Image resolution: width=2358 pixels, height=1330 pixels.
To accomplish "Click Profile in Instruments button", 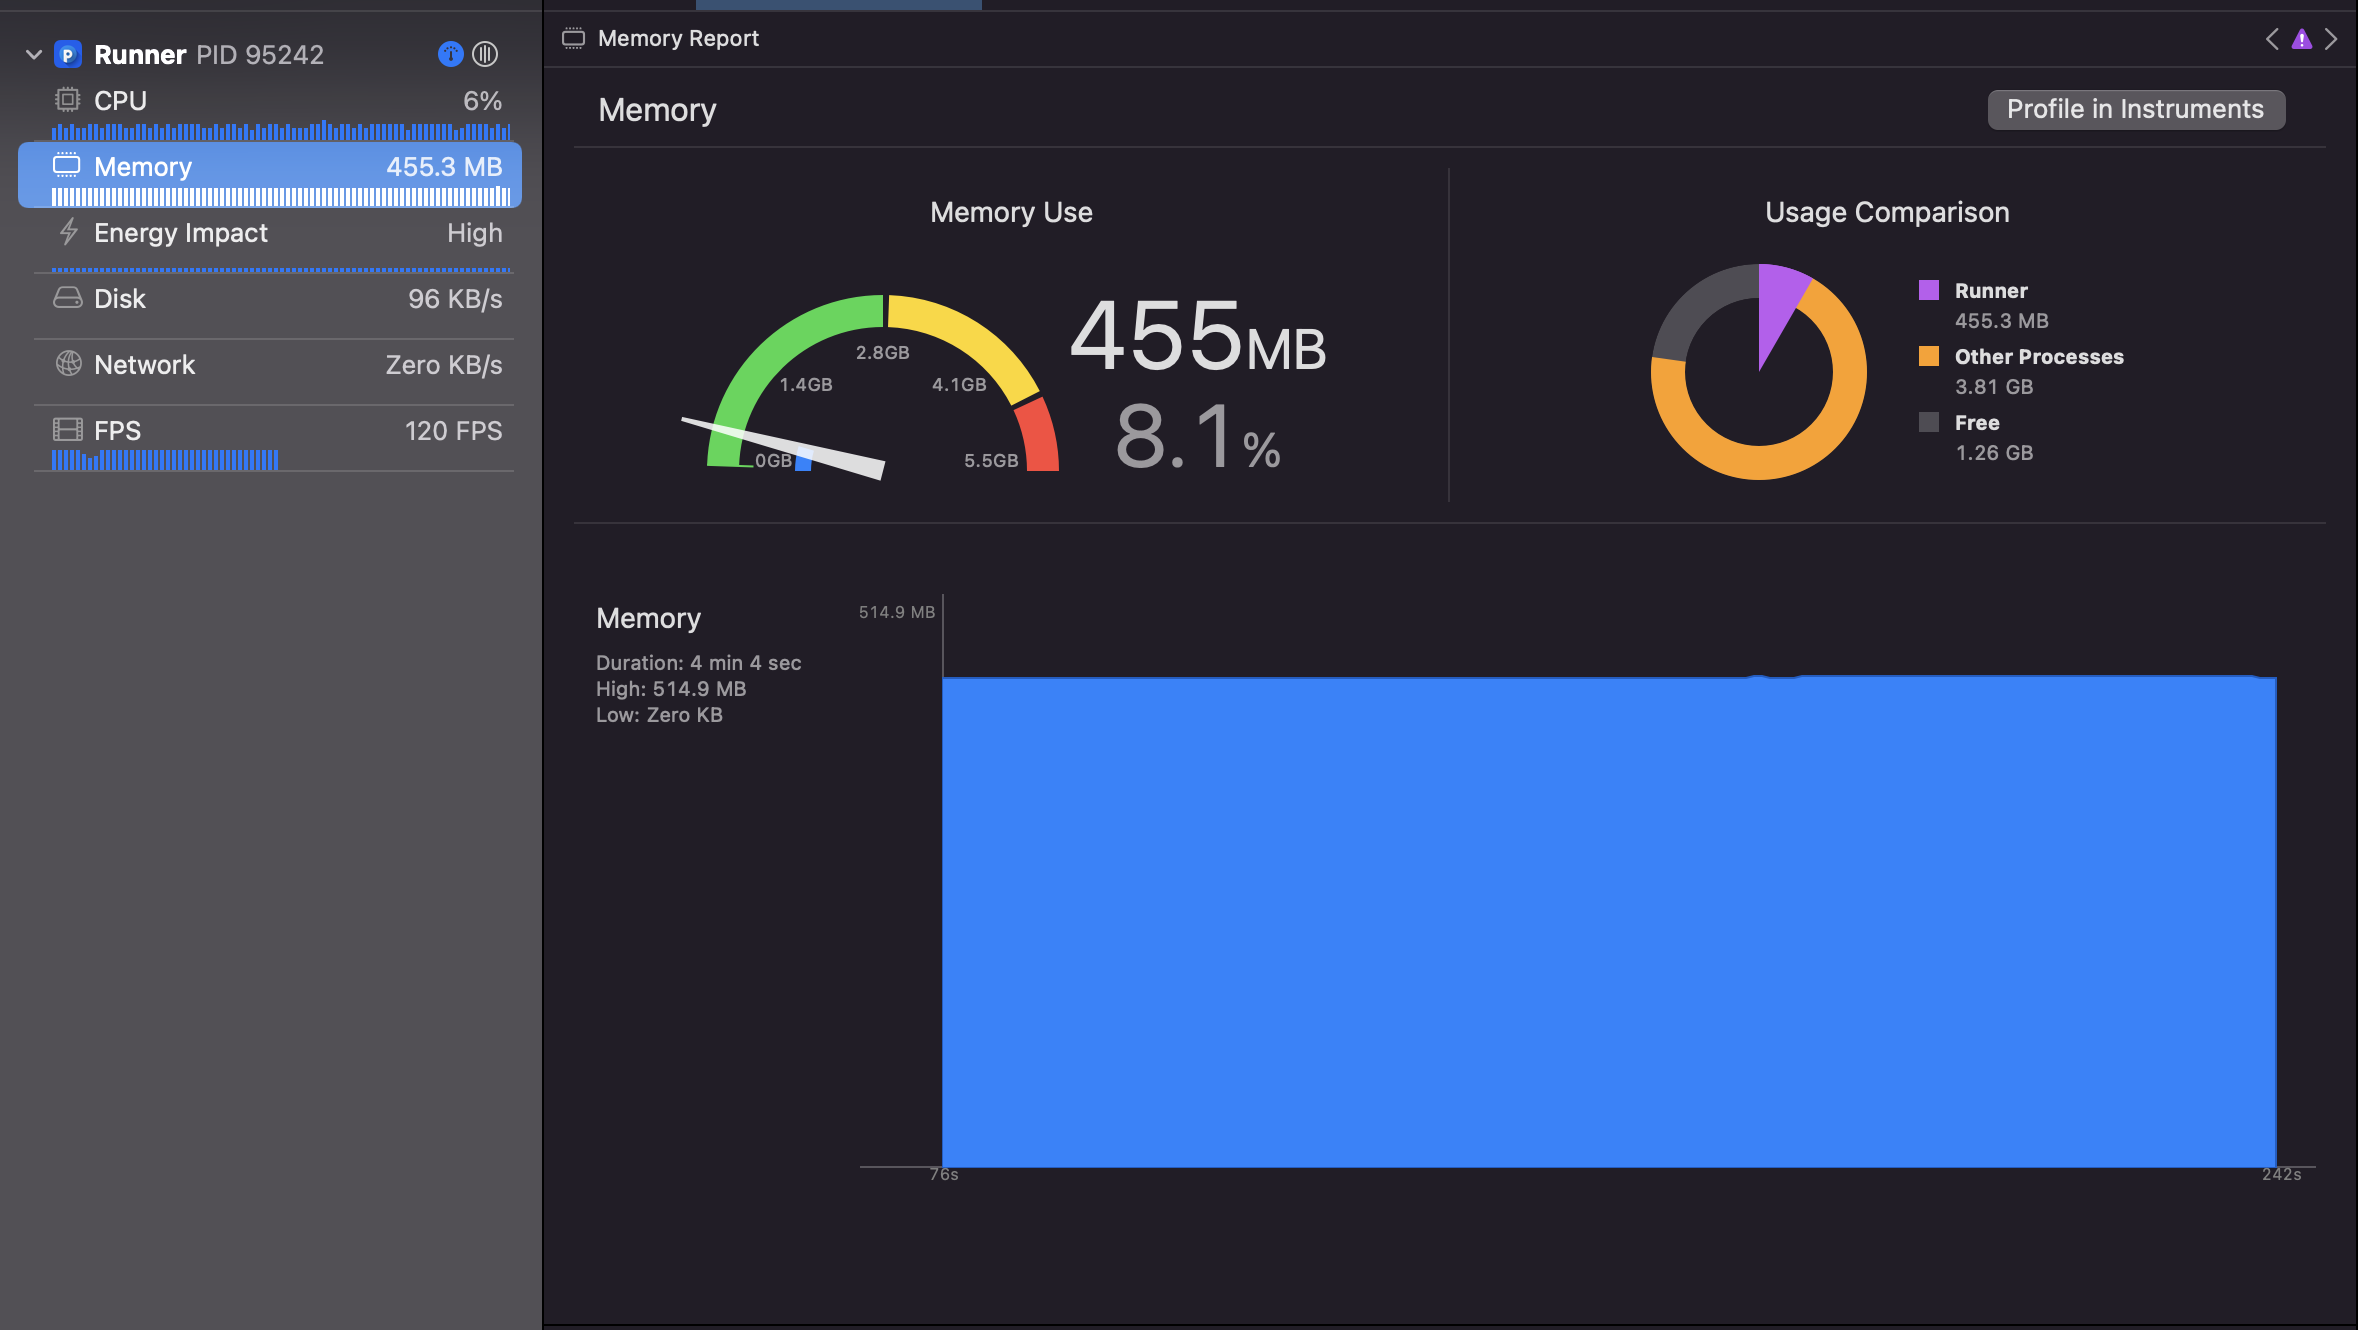I will 2135,109.
